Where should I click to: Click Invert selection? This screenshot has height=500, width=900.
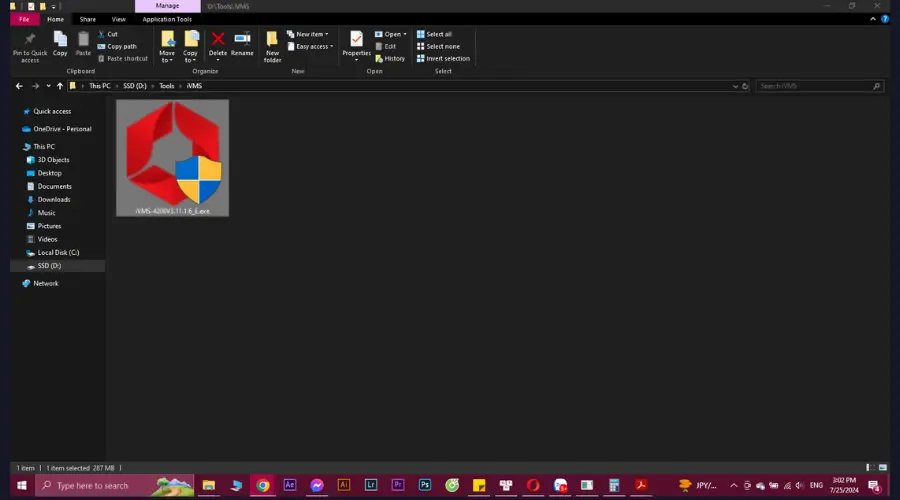[x=443, y=59]
